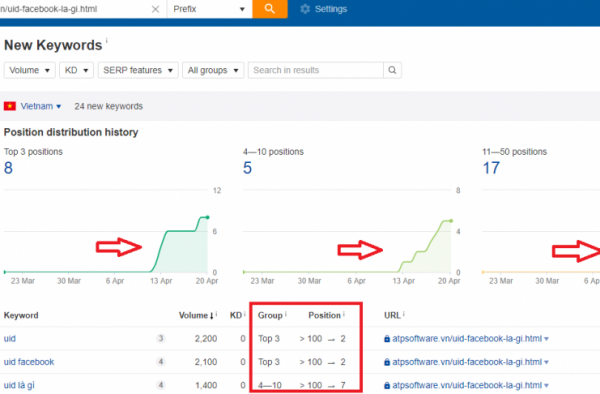The image size is (600, 394).
Task: Click info icon next to KD header
Action: pyautogui.click(x=245, y=314)
